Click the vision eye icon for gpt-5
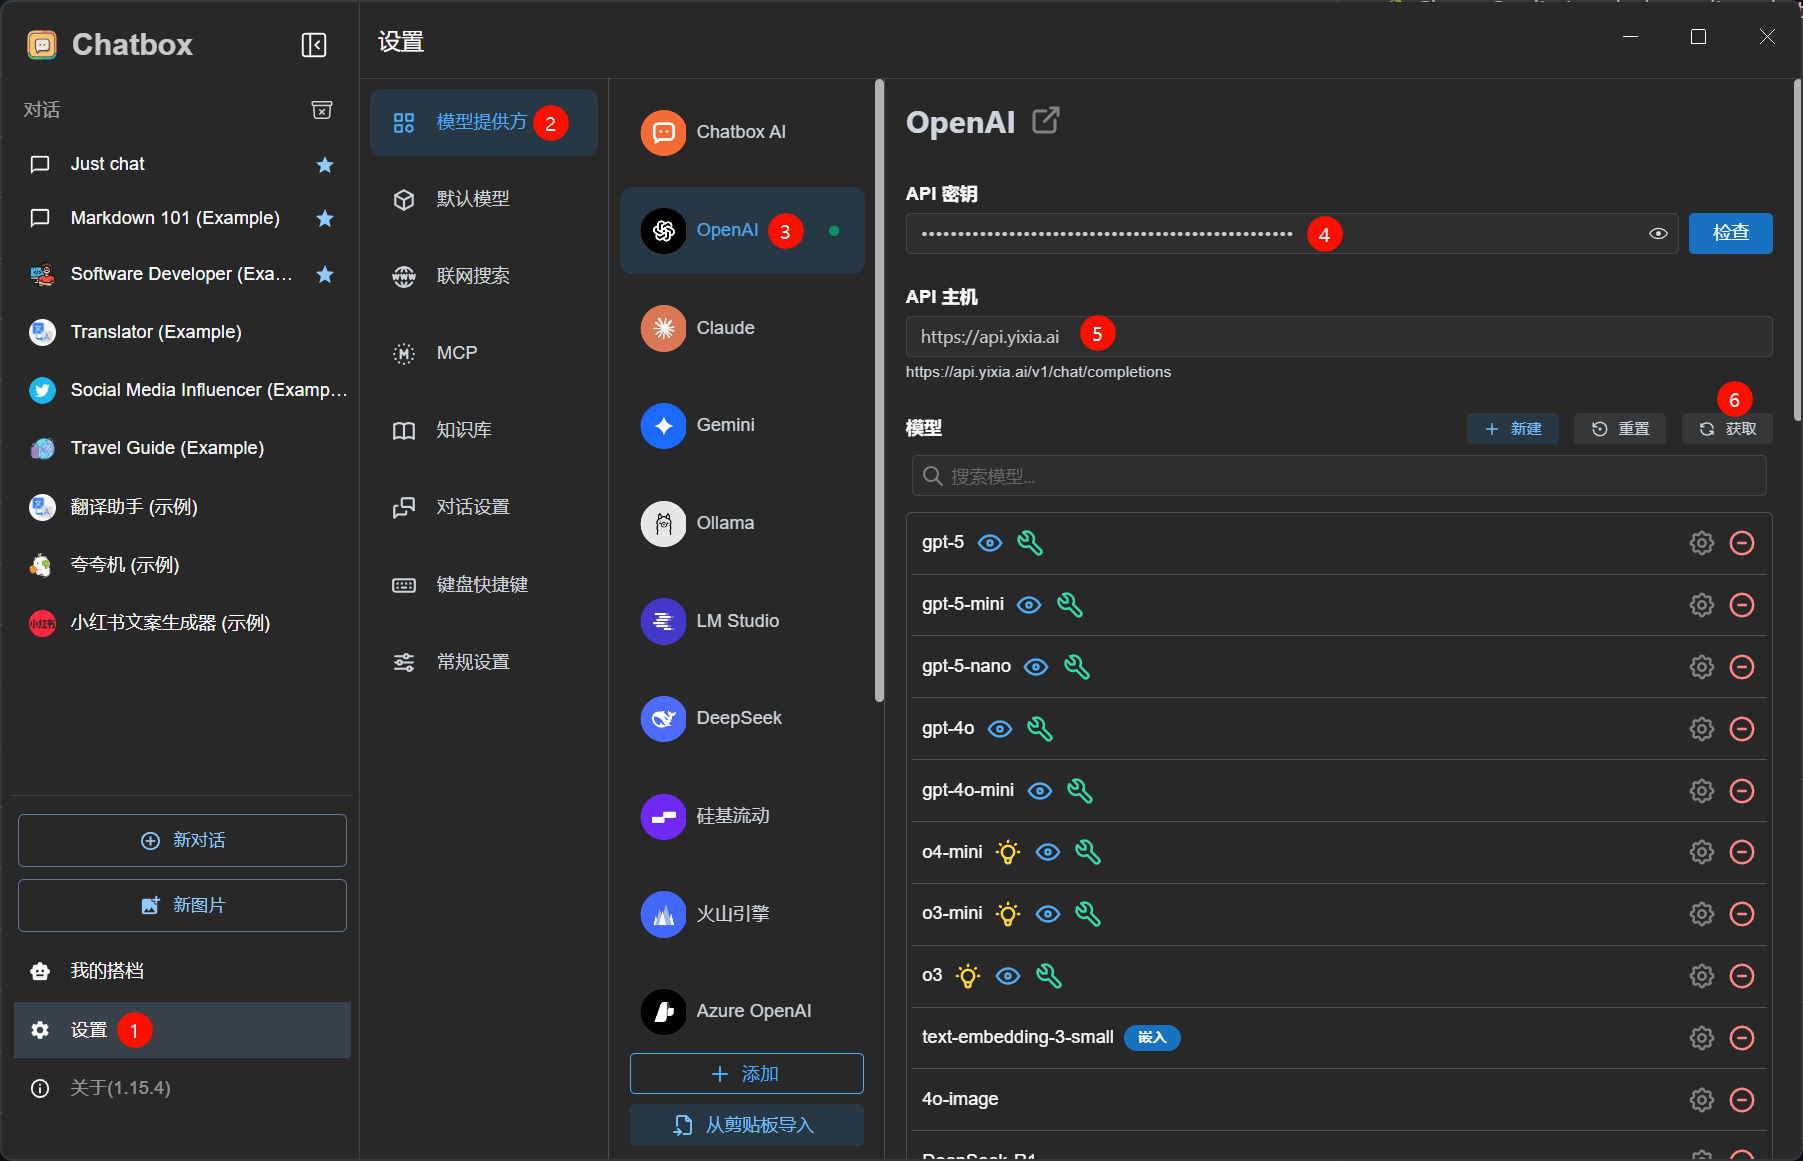 click(990, 543)
